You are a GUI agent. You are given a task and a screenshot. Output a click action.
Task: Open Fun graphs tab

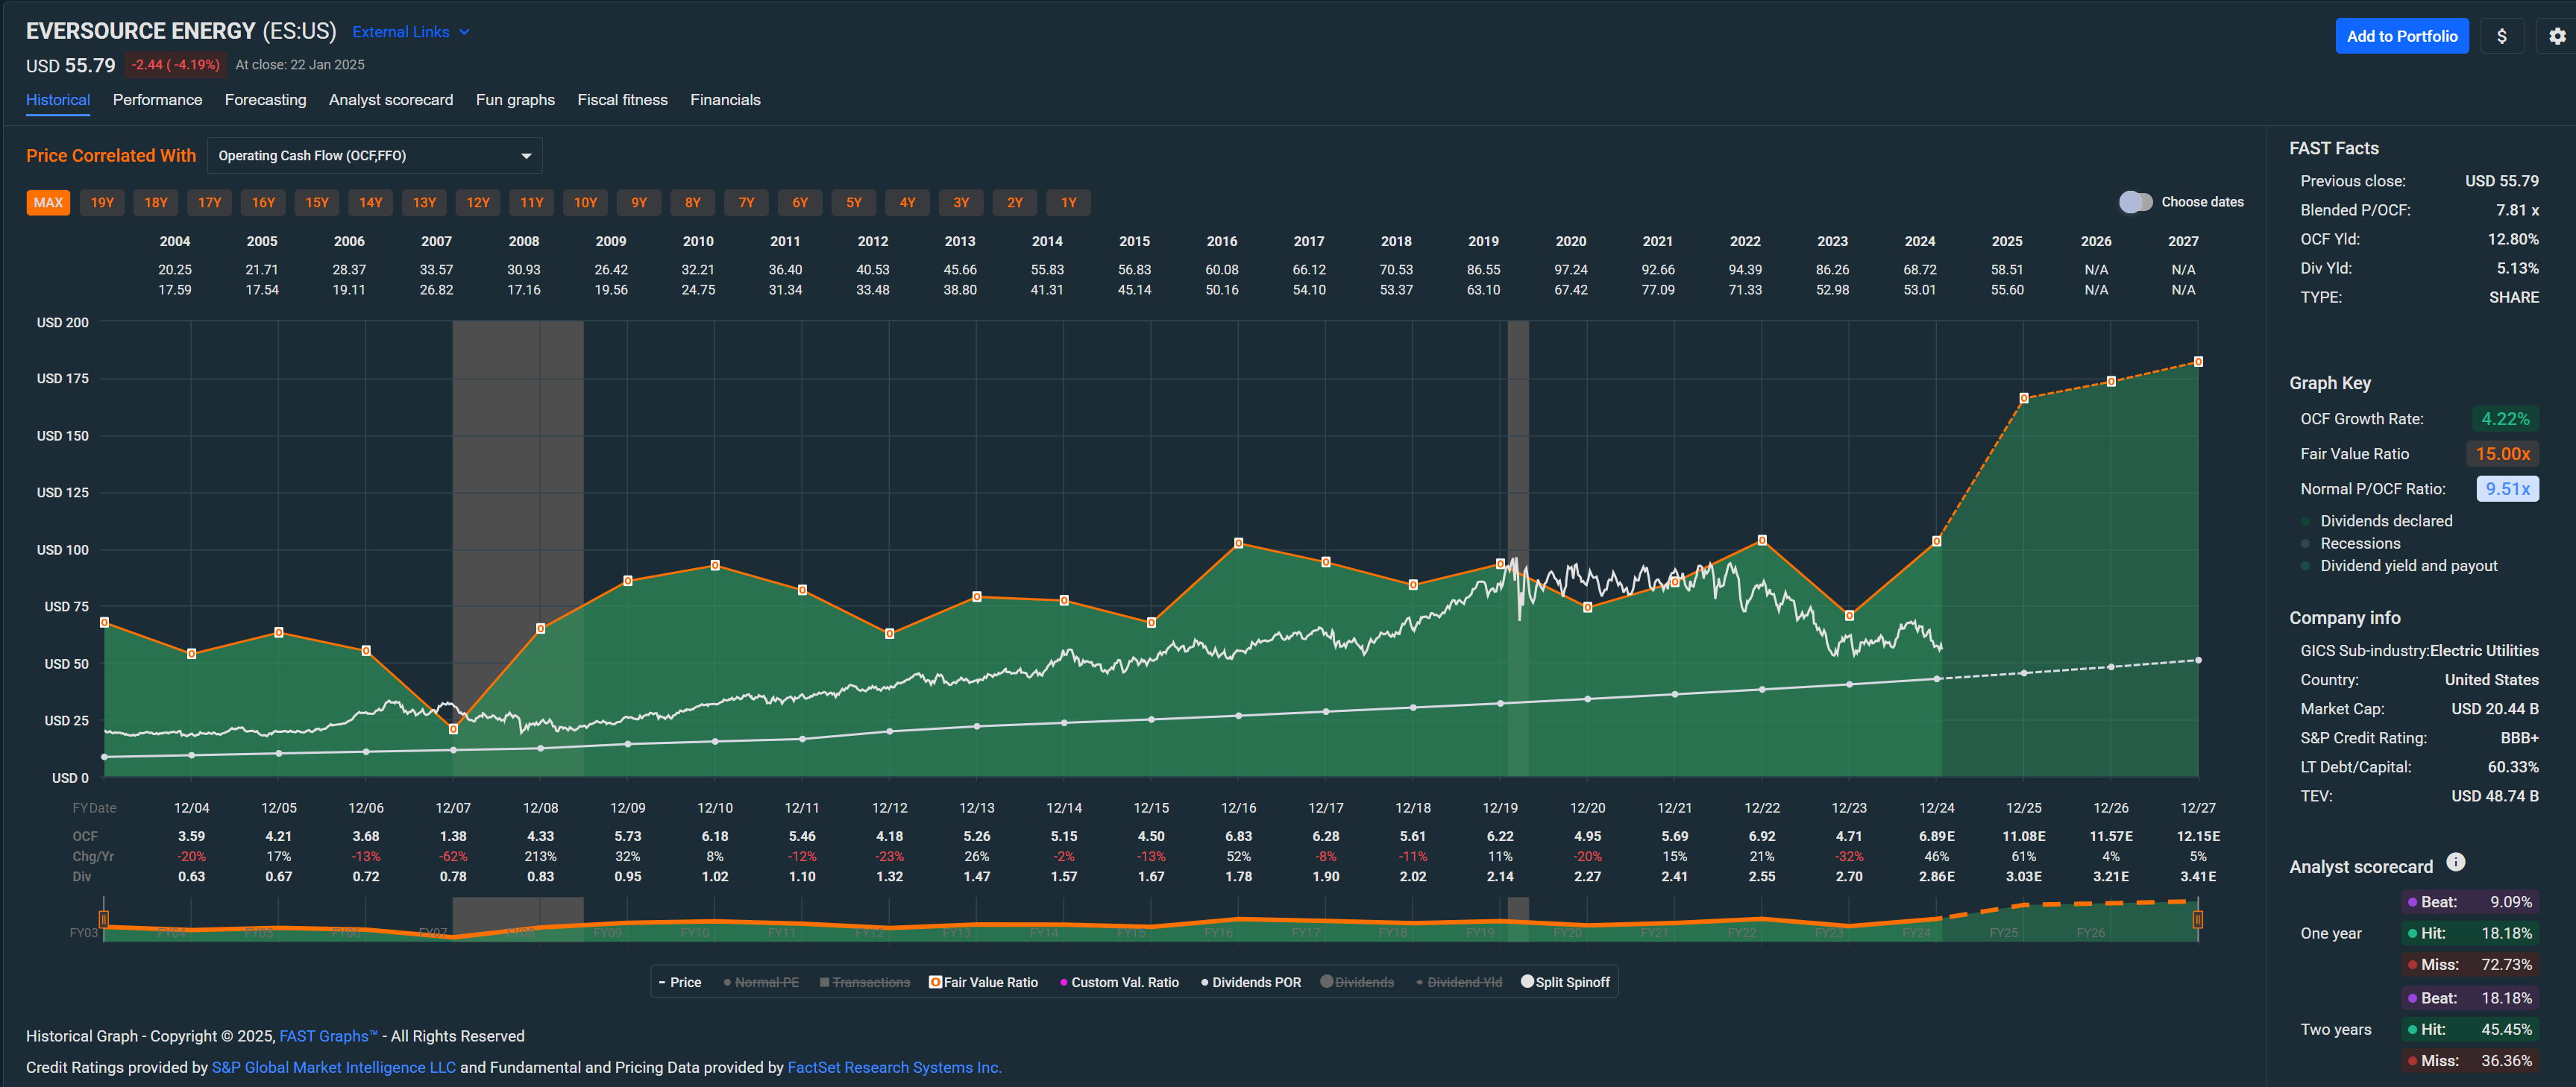515,100
